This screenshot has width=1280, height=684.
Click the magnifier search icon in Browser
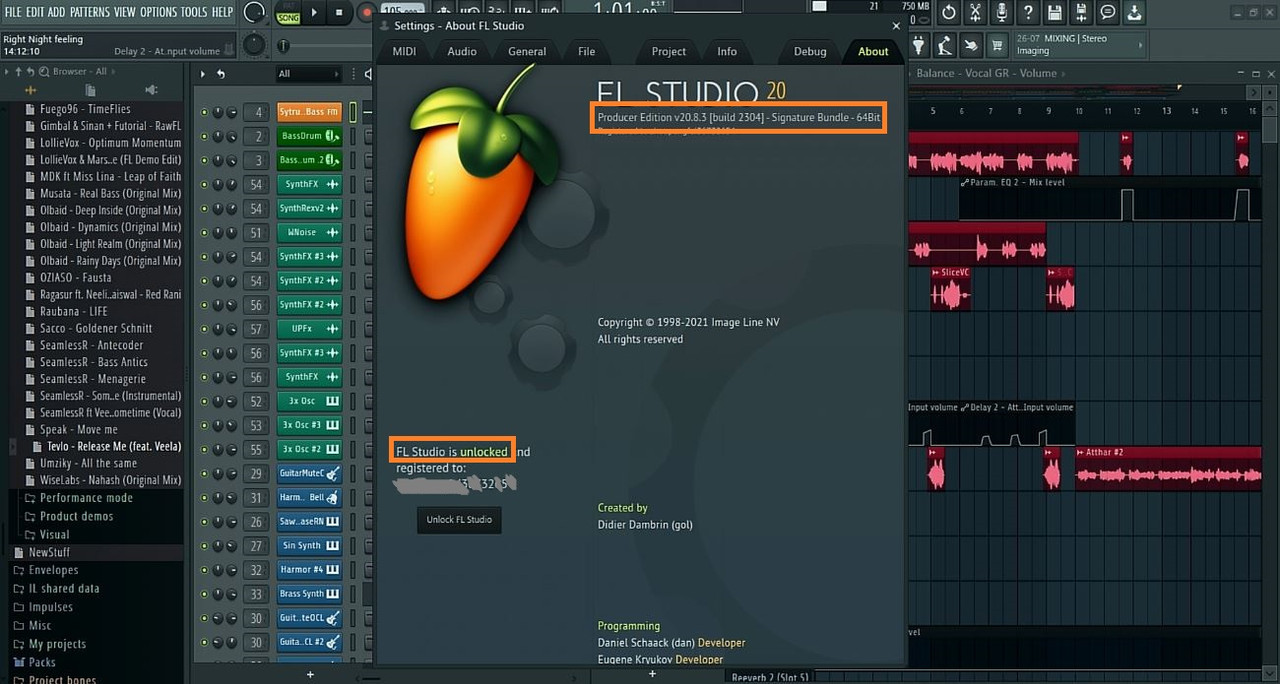pyautogui.click(x=44, y=71)
